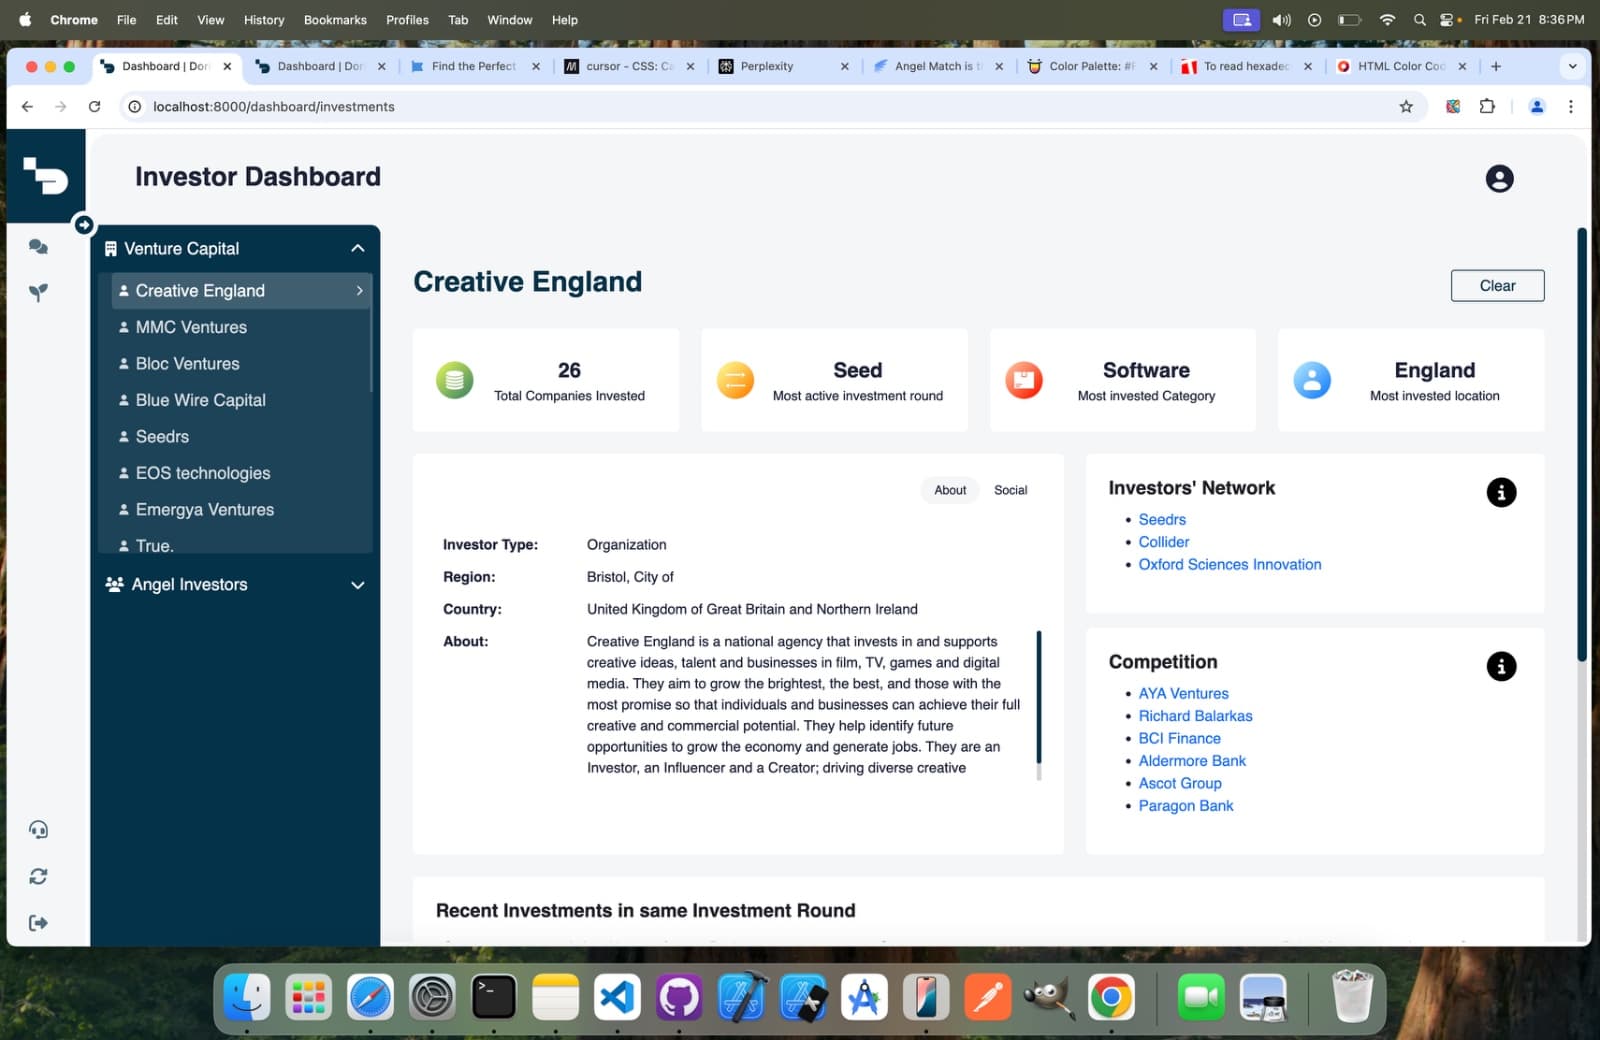Click the About text scrollbar

1039,697
